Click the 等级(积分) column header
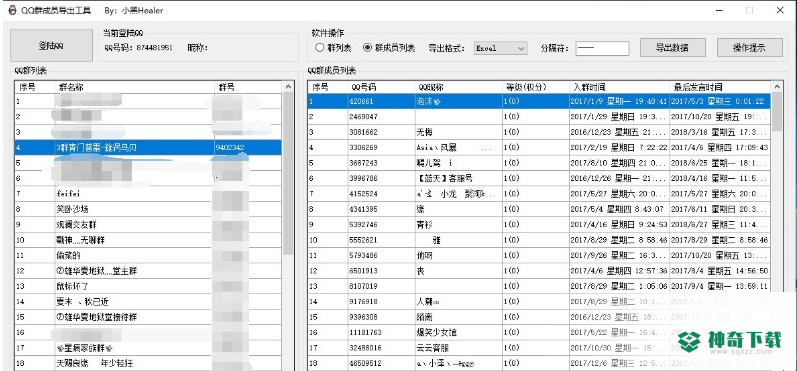The width and height of the screenshot is (797, 371). tap(536, 87)
